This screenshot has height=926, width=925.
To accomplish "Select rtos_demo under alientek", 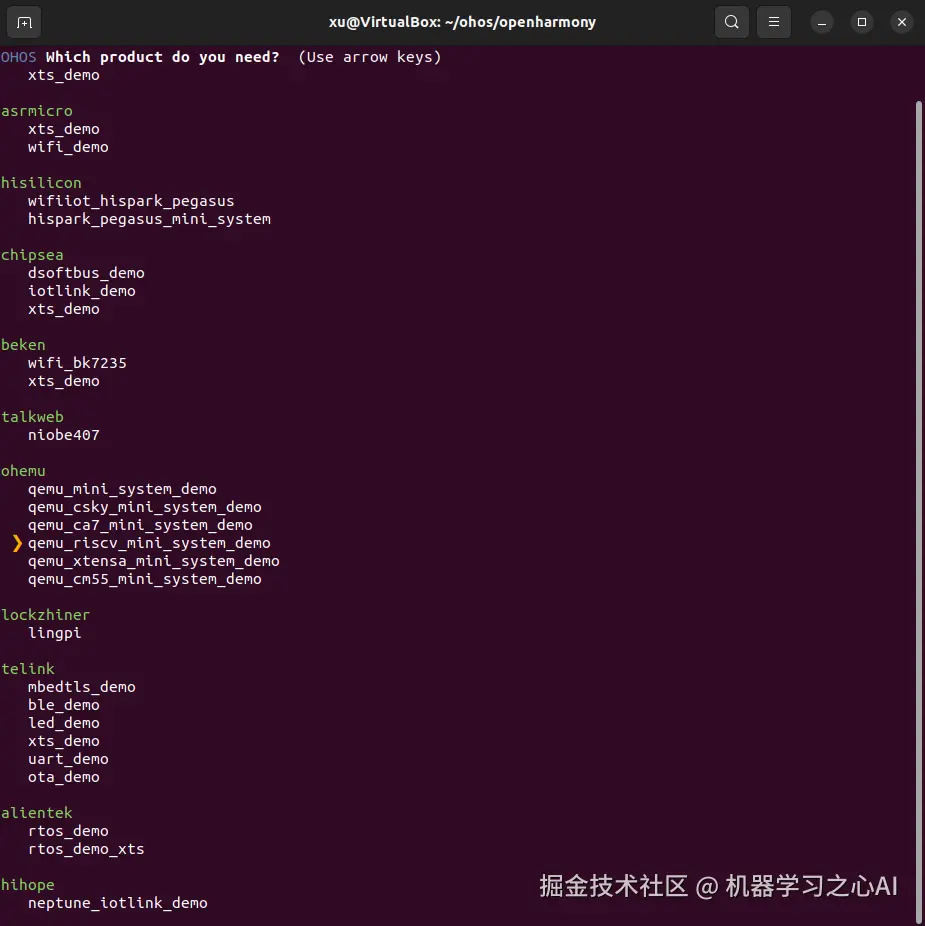I will tap(68, 831).
